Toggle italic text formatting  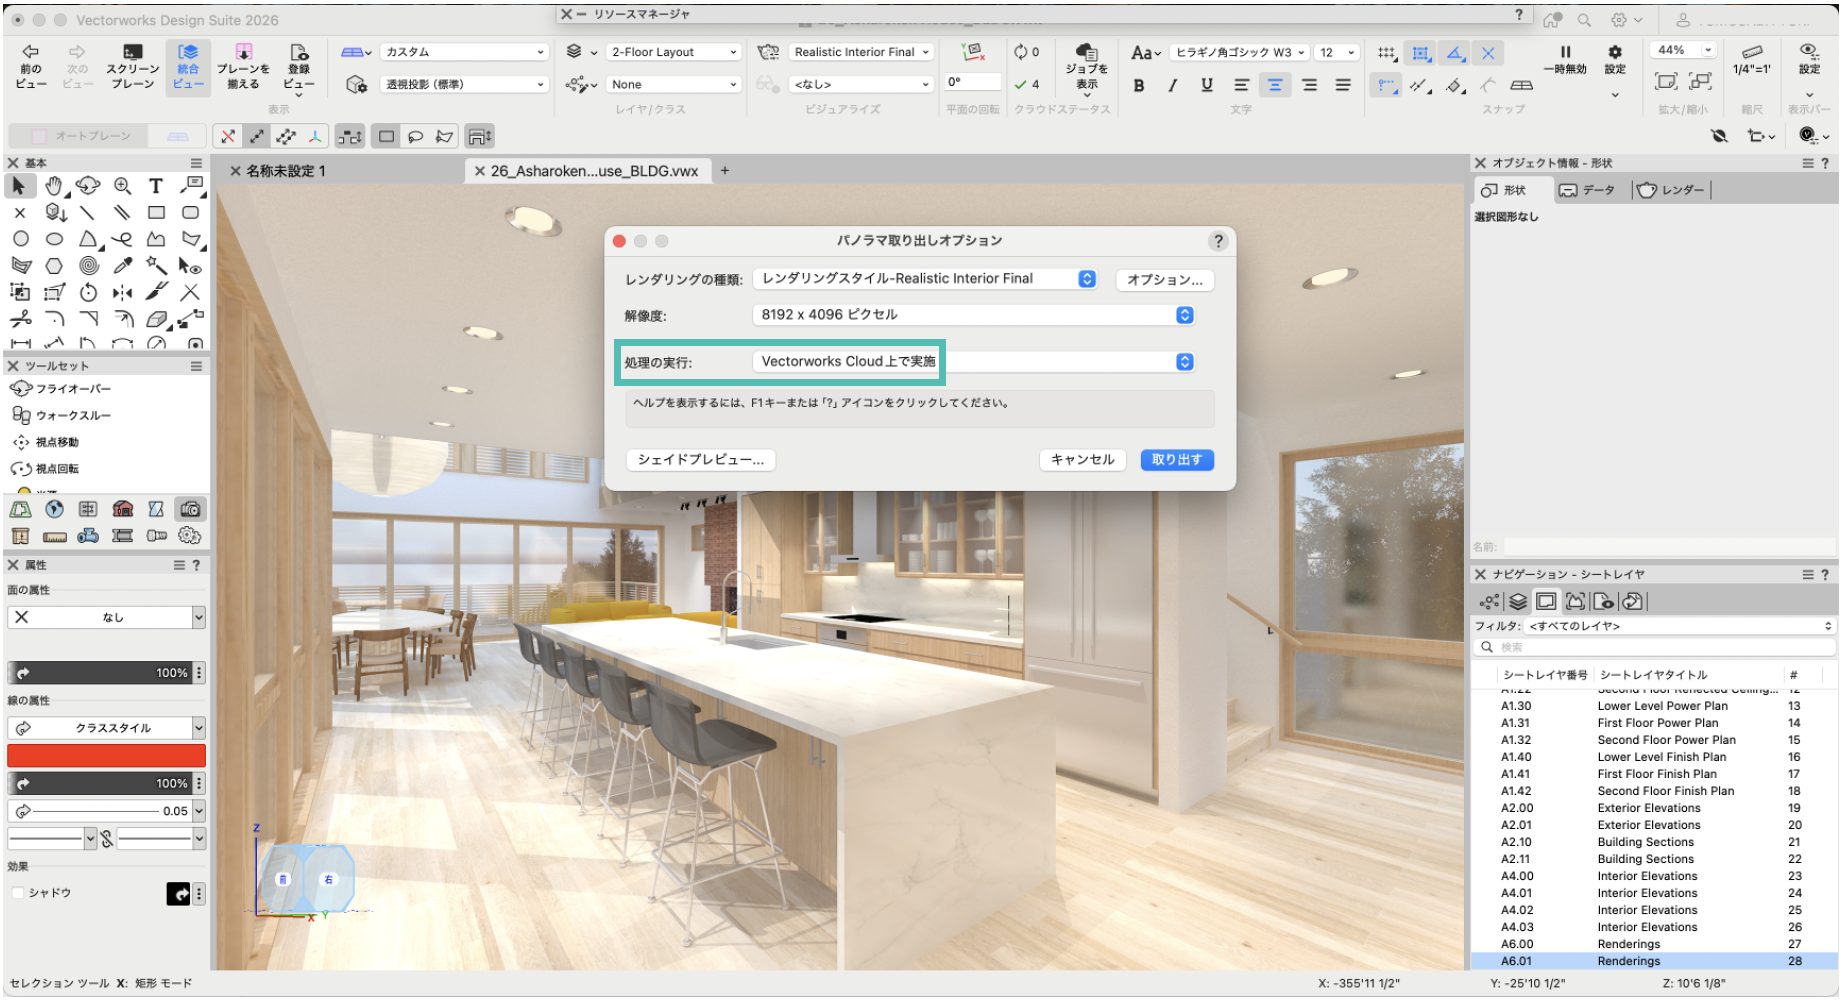coord(1172,86)
